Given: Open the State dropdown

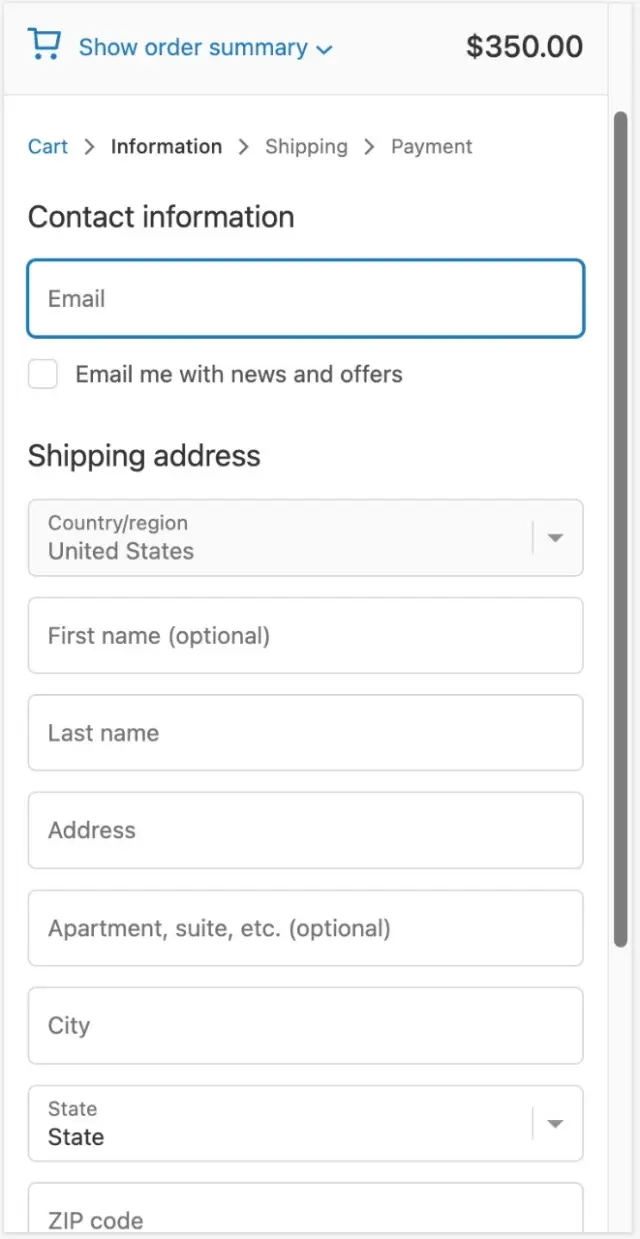Looking at the screenshot, I should [306, 1123].
